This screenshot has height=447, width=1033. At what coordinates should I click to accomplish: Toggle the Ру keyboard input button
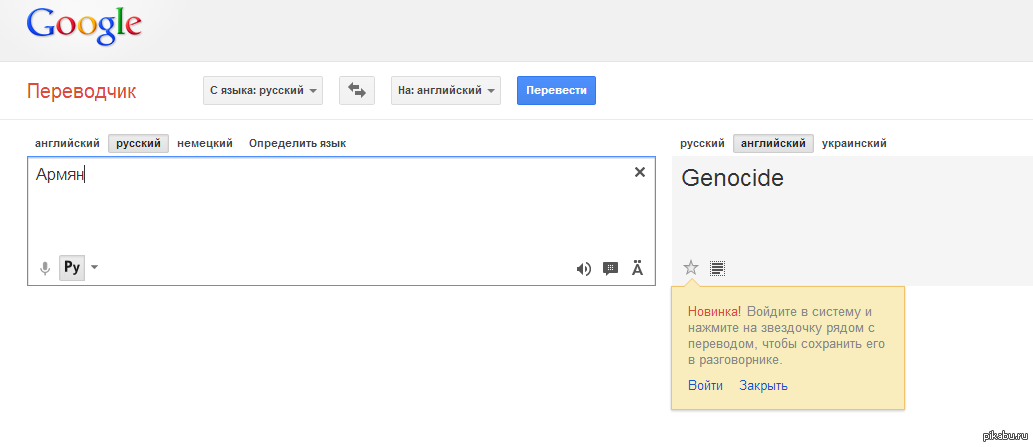72,267
